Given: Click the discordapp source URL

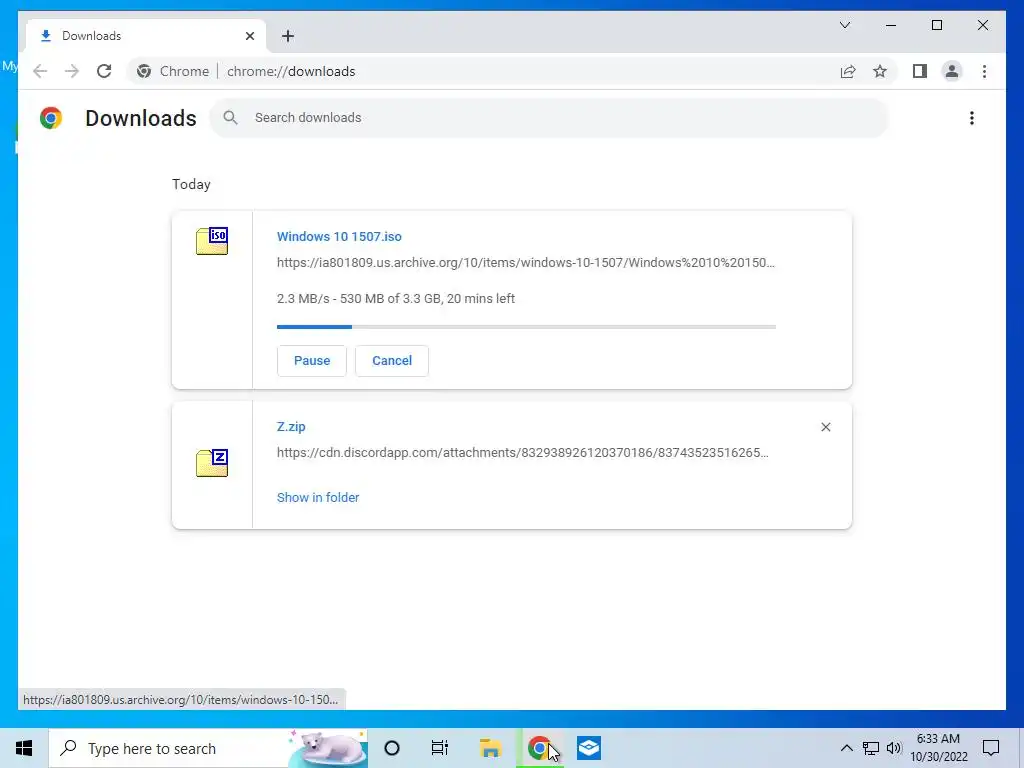Looking at the screenshot, I should 522,453.
